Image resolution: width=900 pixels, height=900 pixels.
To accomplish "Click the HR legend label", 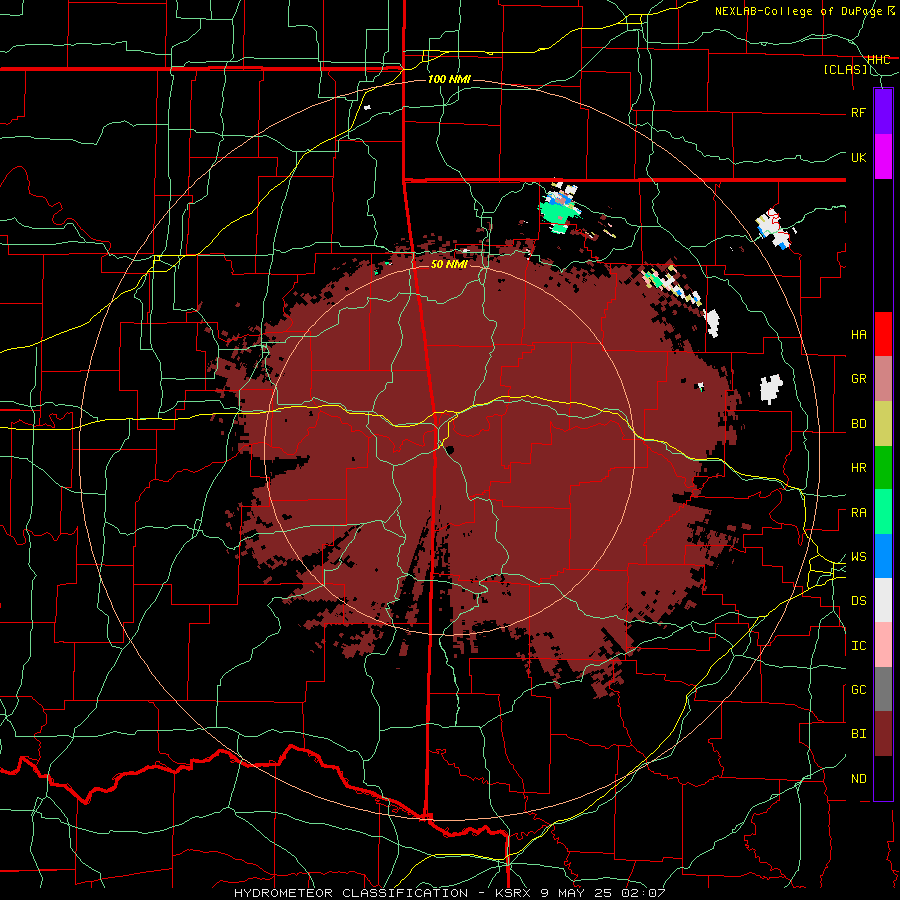I will coord(859,468).
